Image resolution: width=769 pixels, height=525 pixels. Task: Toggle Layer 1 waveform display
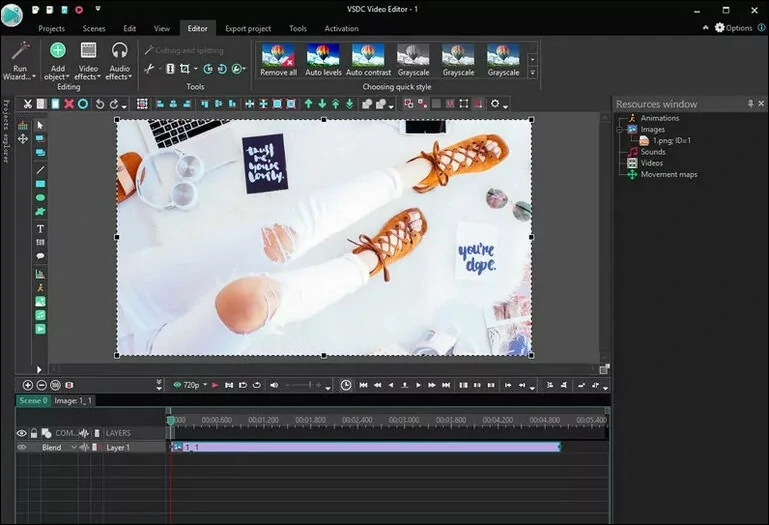click(x=84, y=447)
